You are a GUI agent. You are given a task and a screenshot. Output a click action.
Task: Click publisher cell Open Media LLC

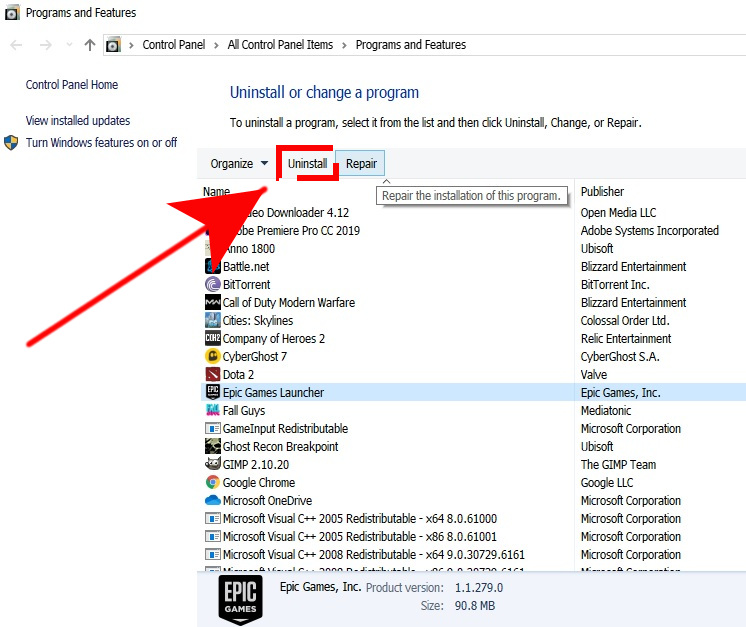tap(618, 212)
